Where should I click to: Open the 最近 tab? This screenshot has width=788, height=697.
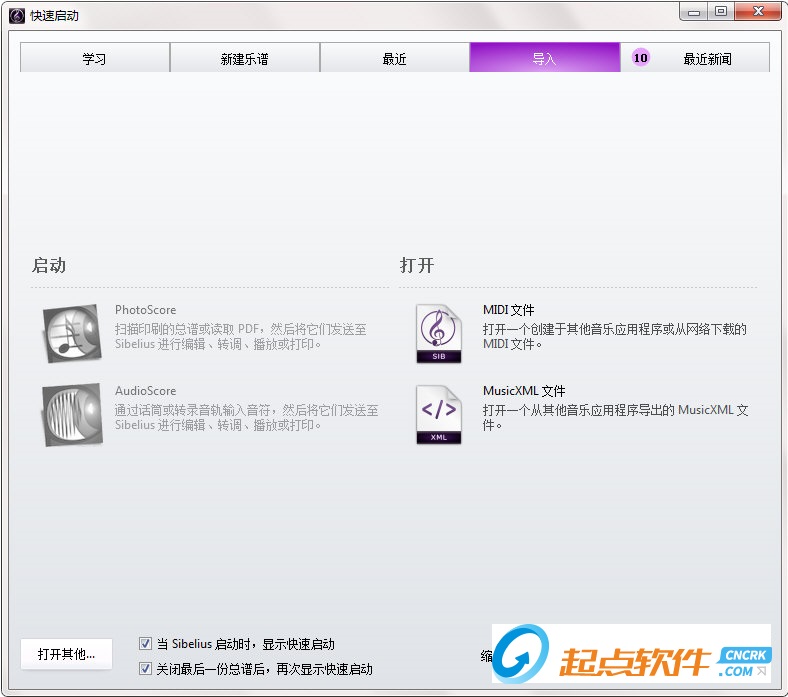pos(395,58)
